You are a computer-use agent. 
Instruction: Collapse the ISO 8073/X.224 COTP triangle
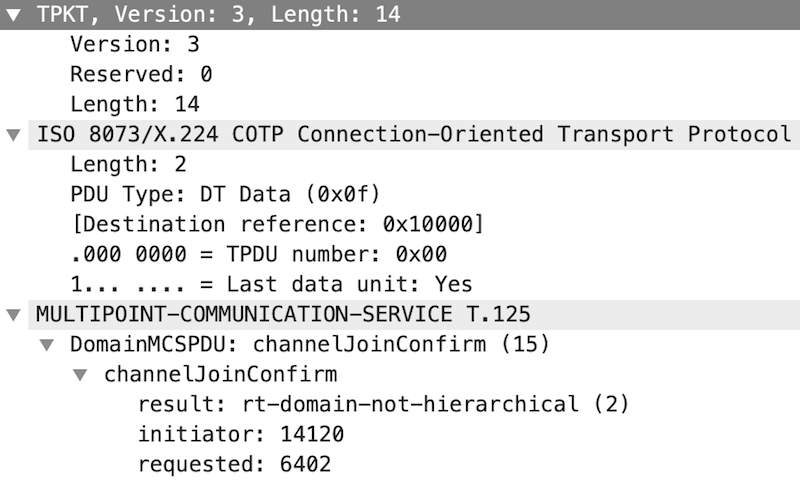pos(13,134)
